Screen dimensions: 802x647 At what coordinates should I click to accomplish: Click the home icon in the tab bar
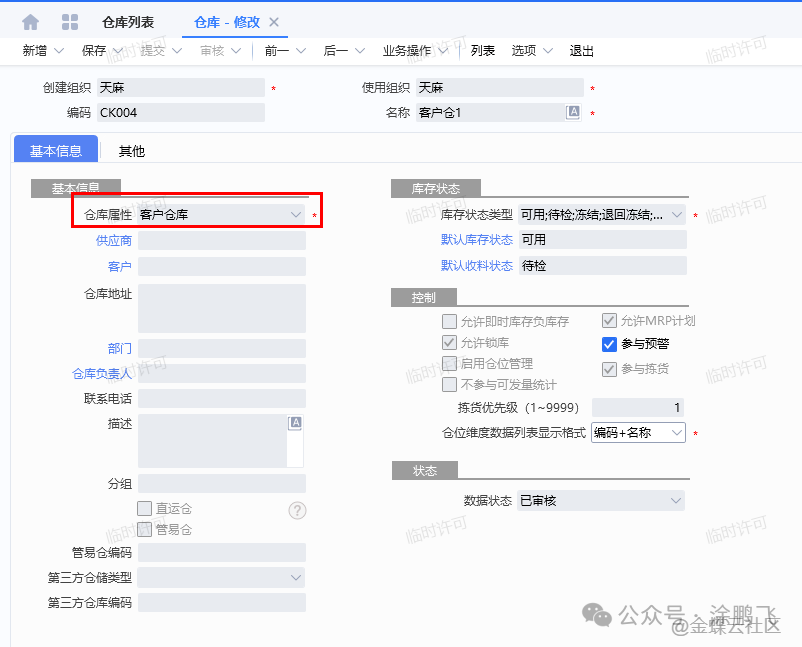[31, 21]
